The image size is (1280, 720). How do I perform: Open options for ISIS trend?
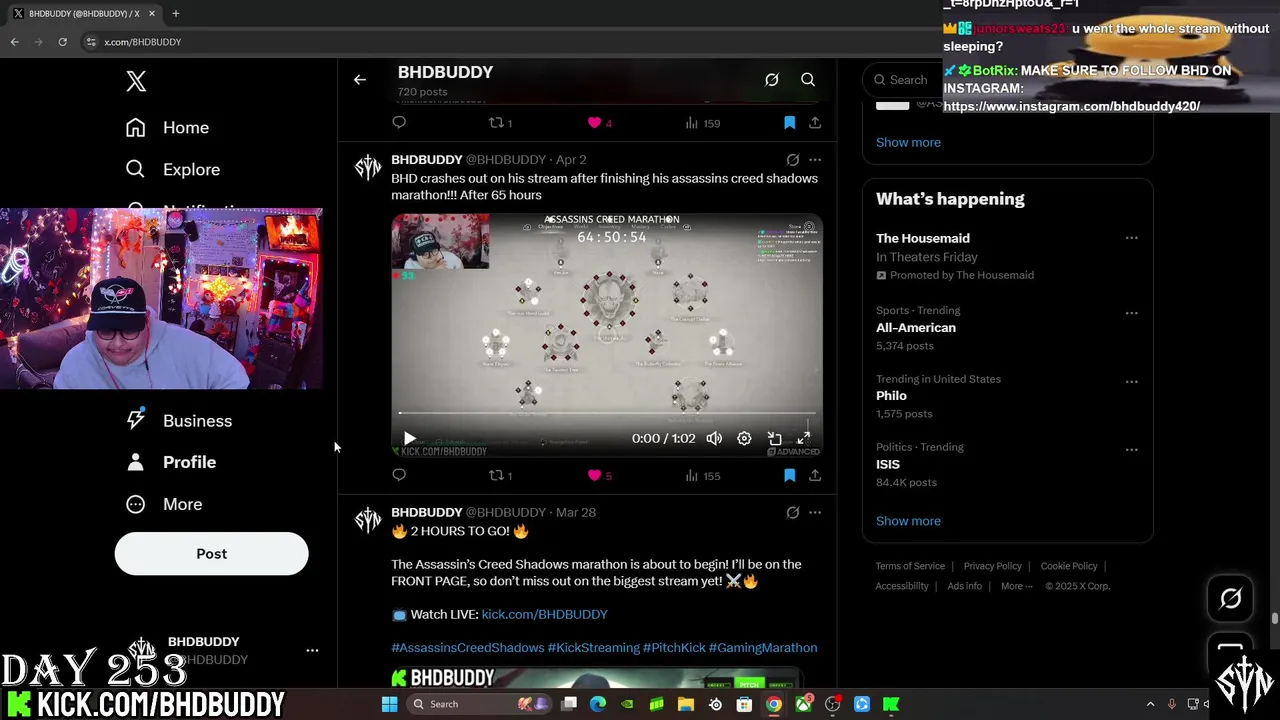(1131, 449)
